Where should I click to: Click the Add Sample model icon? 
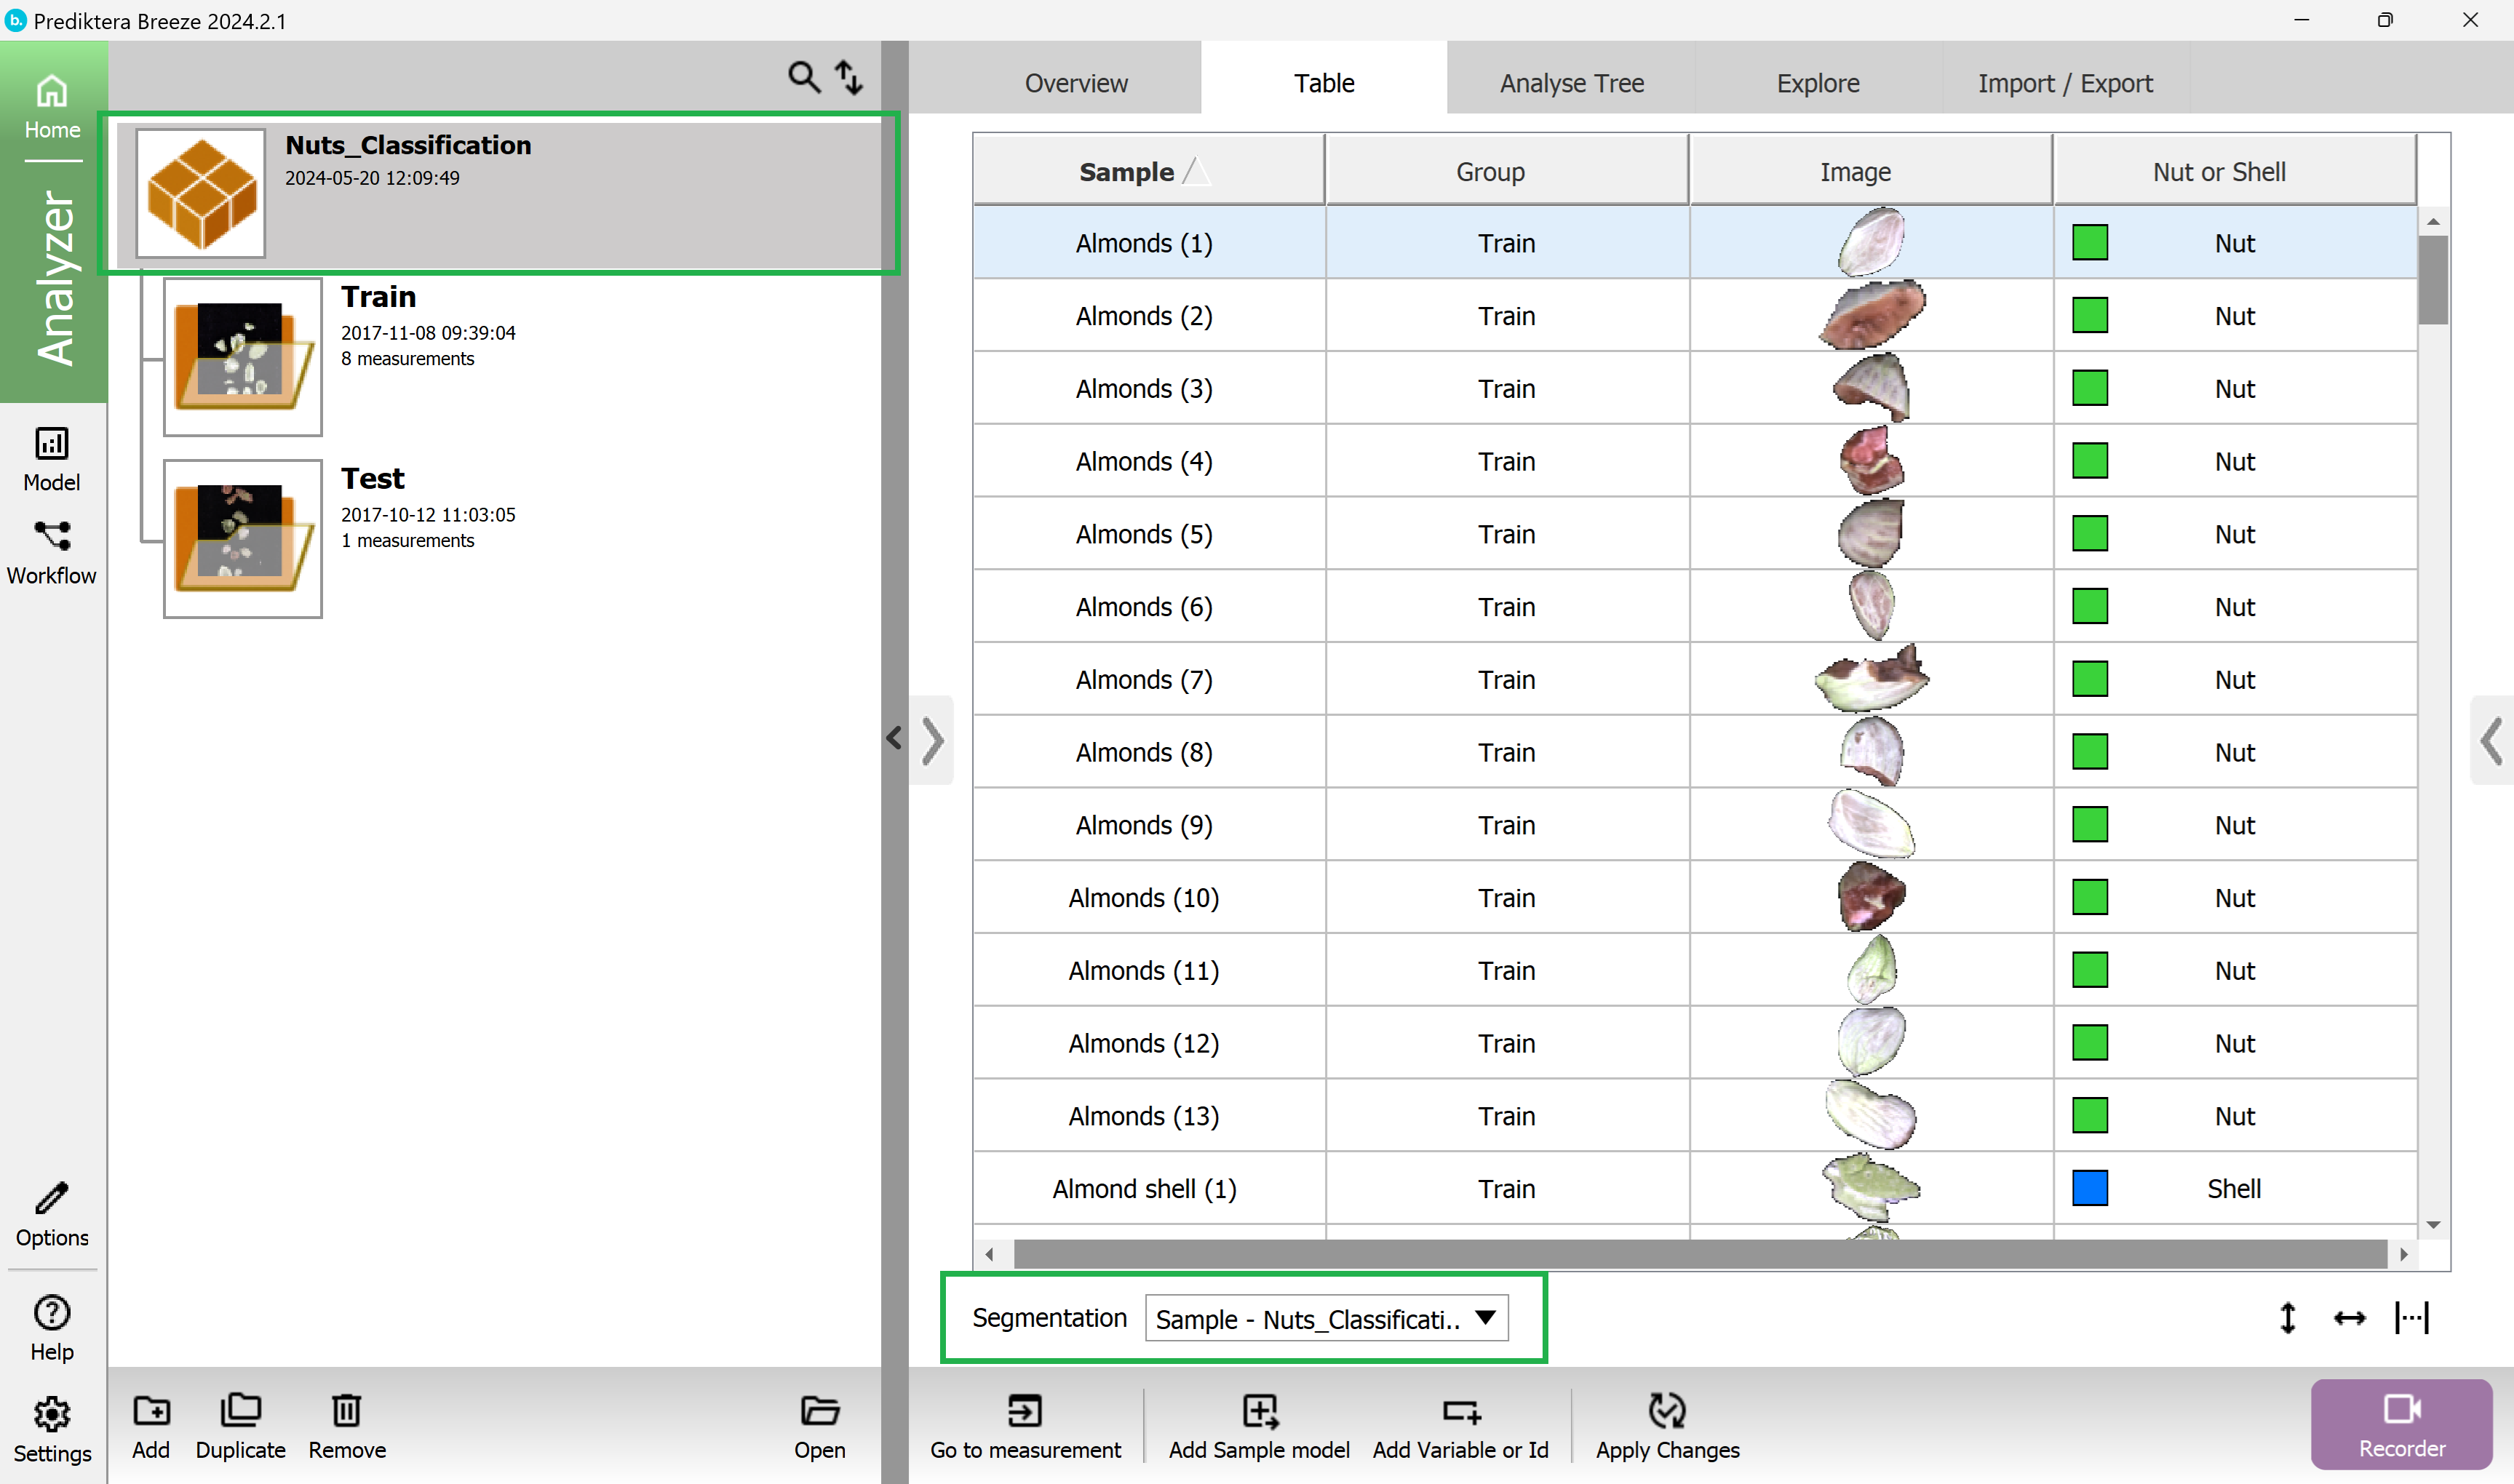[1259, 1411]
